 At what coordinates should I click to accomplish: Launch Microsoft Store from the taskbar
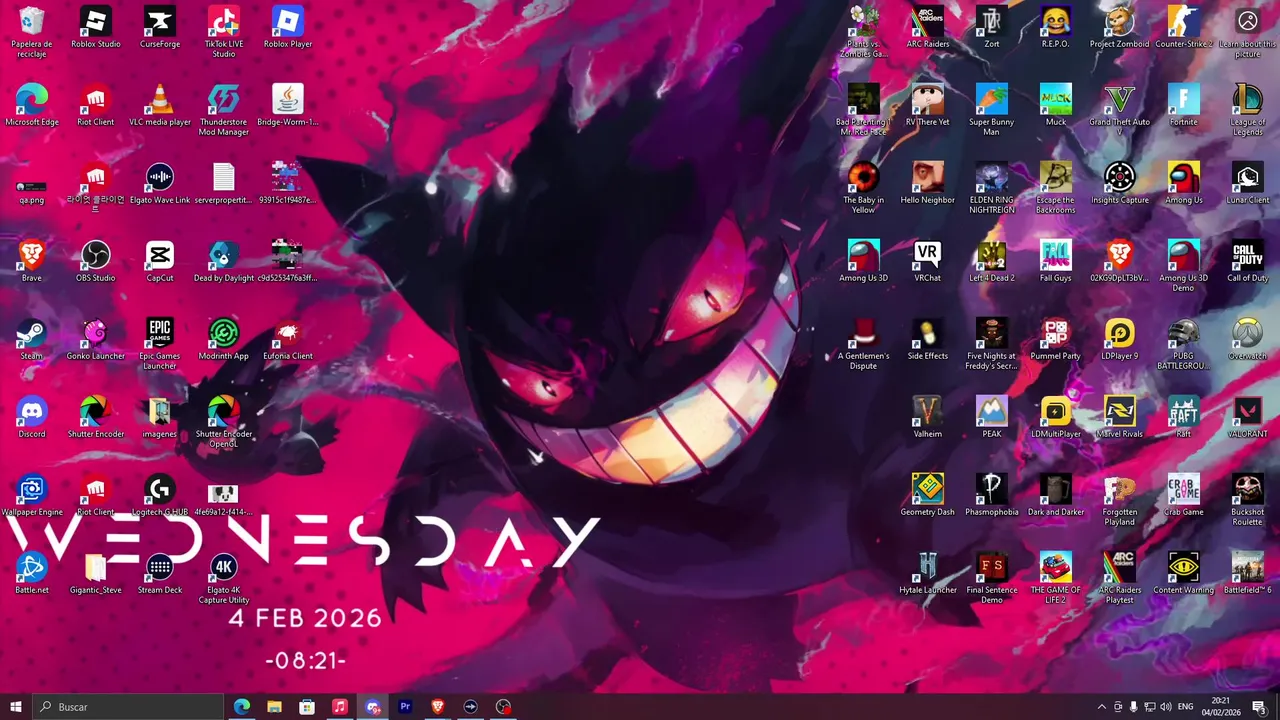click(x=307, y=707)
